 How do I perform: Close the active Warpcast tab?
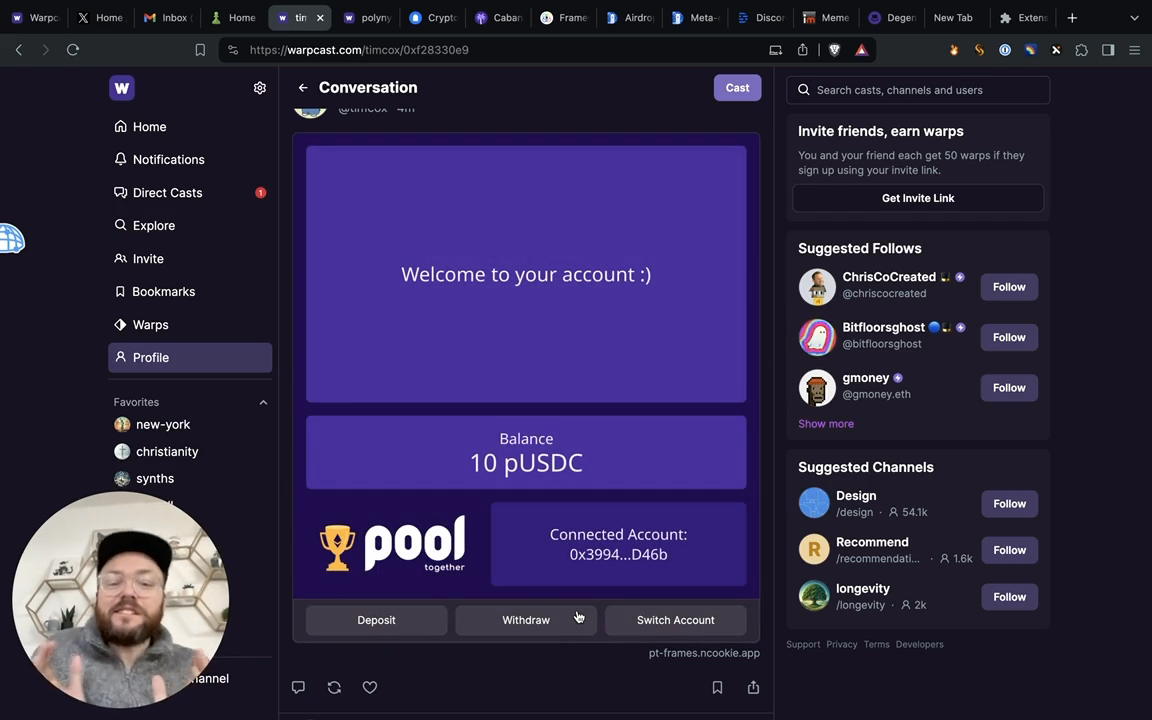pyautogui.click(x=320, y=18)
